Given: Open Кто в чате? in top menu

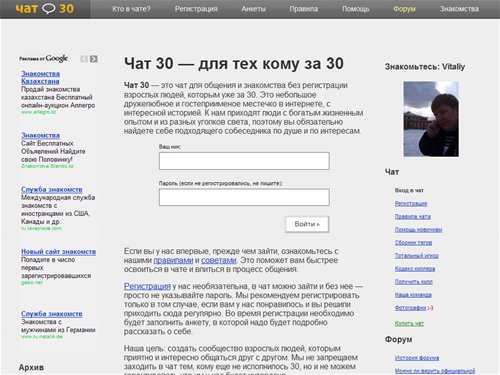Looking at the screenshot, I should pos(131,9).
